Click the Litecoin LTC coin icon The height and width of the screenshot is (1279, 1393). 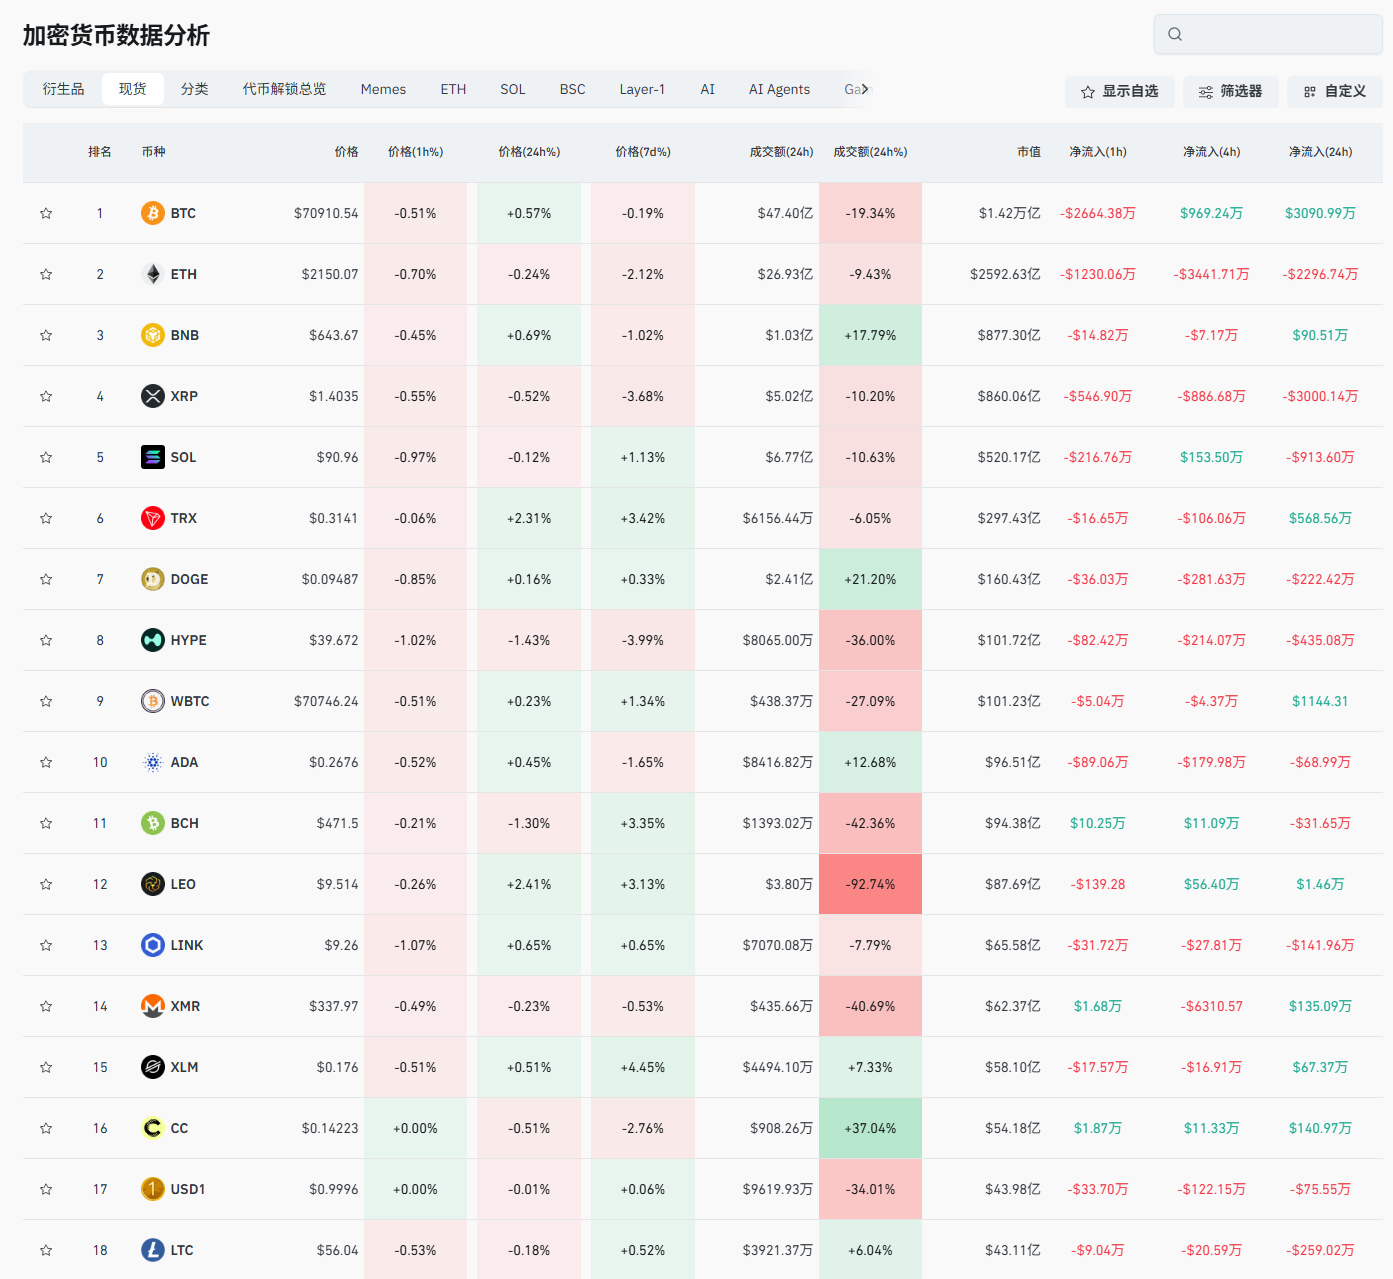pyautogui.click(x=152, y=1250)
